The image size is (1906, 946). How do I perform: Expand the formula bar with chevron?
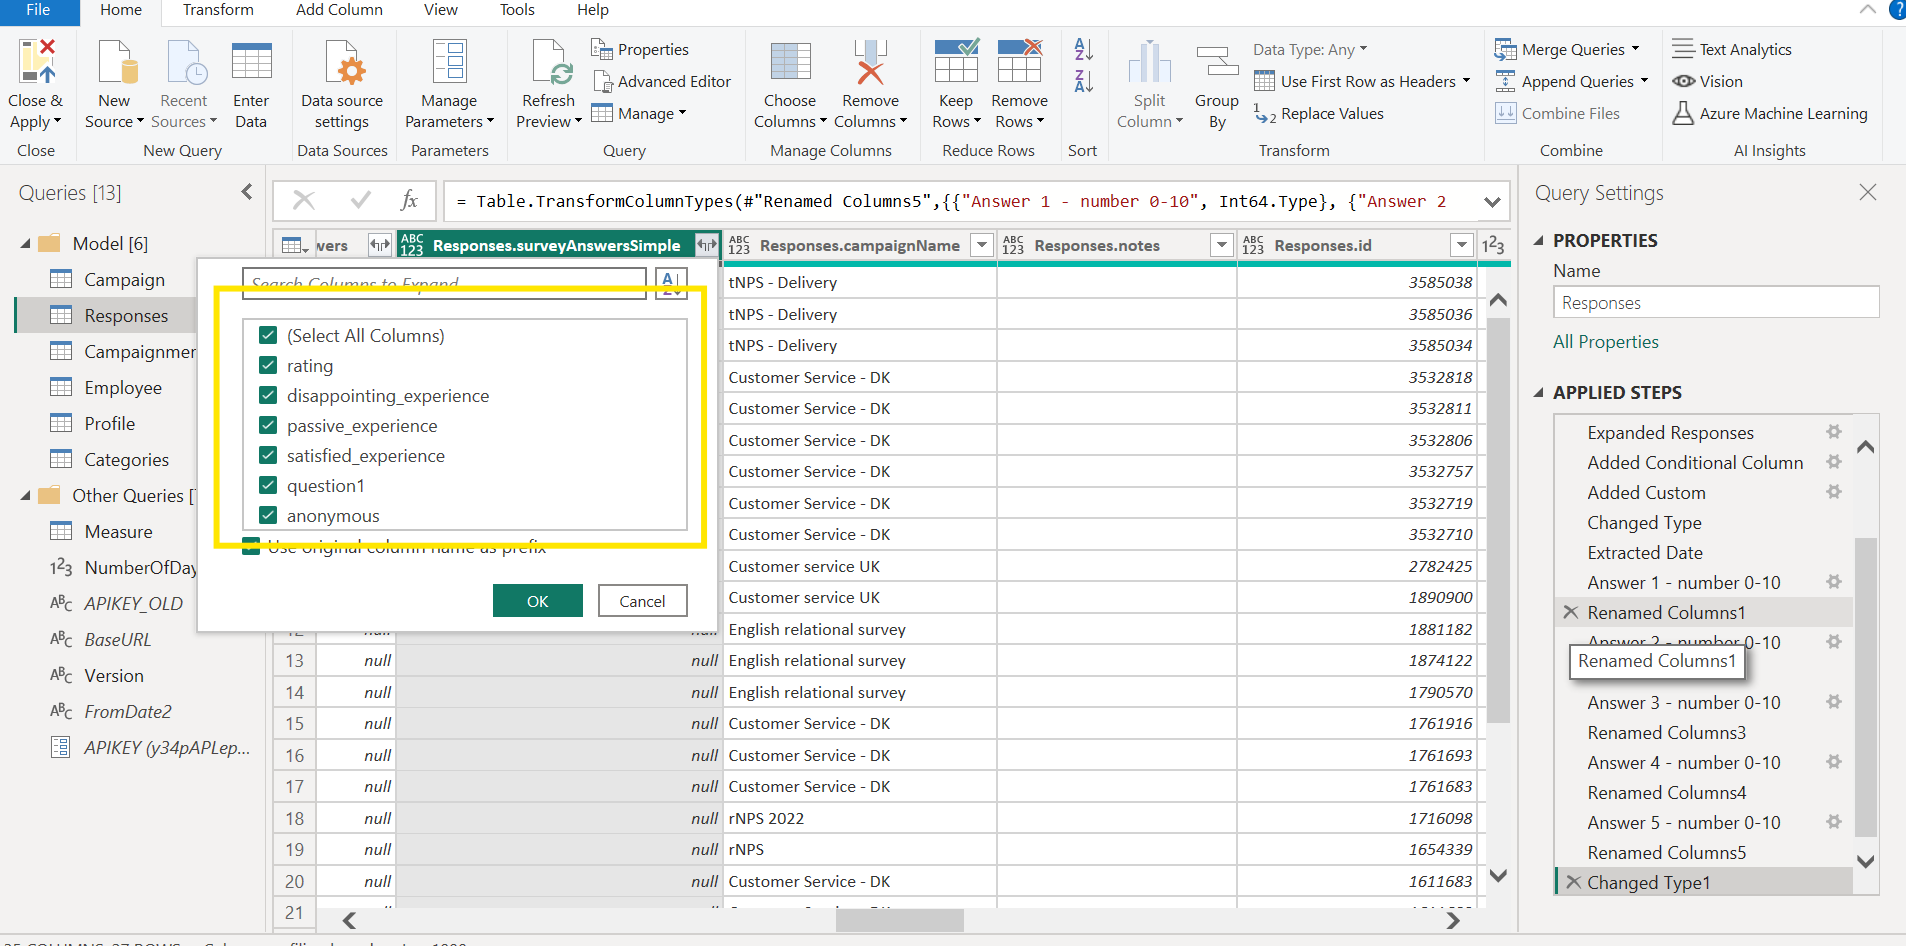[x=1491, y=202]
